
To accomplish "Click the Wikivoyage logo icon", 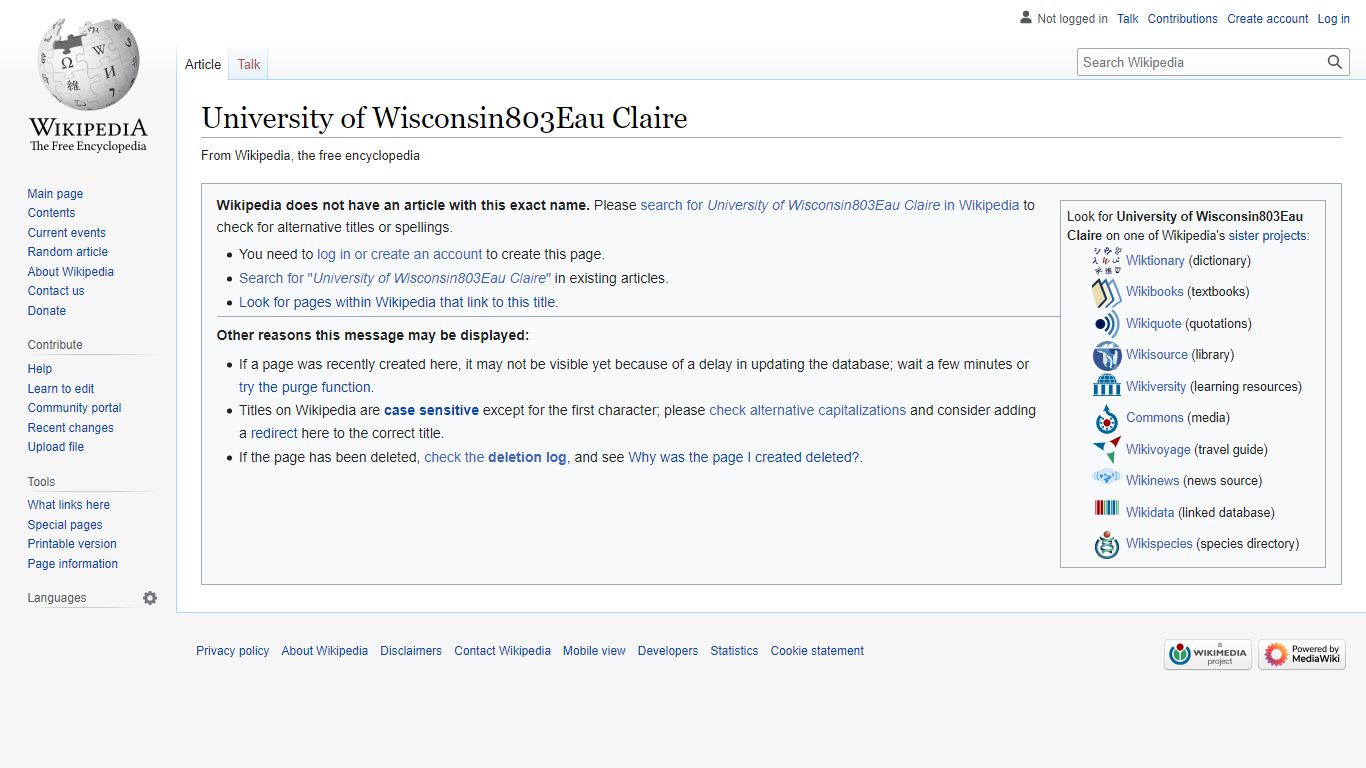I will [x=1107, y=450].
